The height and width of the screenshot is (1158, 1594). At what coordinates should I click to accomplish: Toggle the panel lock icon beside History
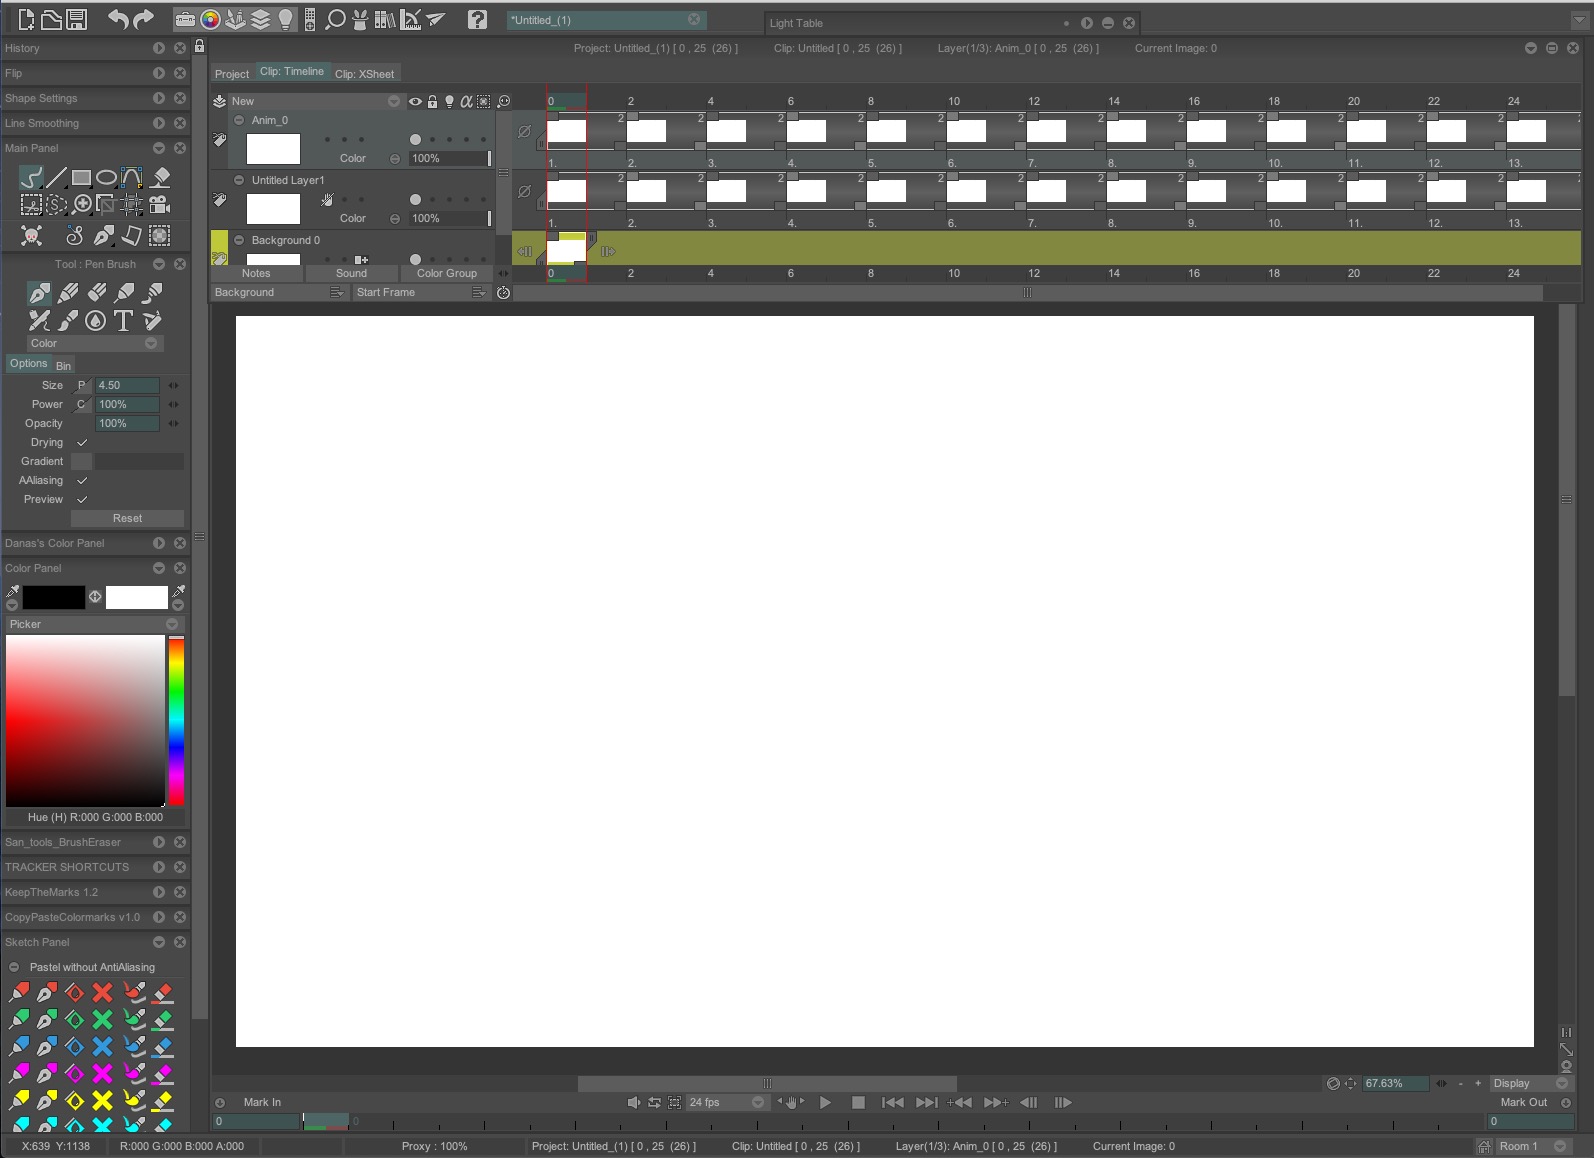(199, 46)
